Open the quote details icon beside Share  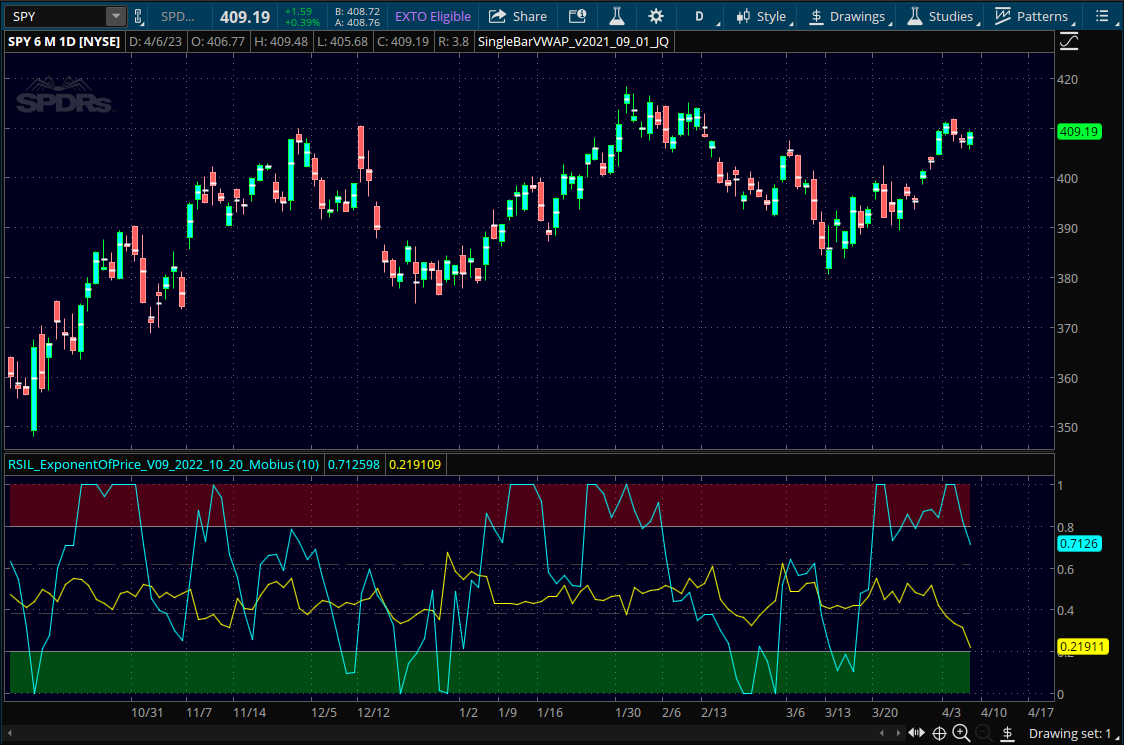pos(577,16)
